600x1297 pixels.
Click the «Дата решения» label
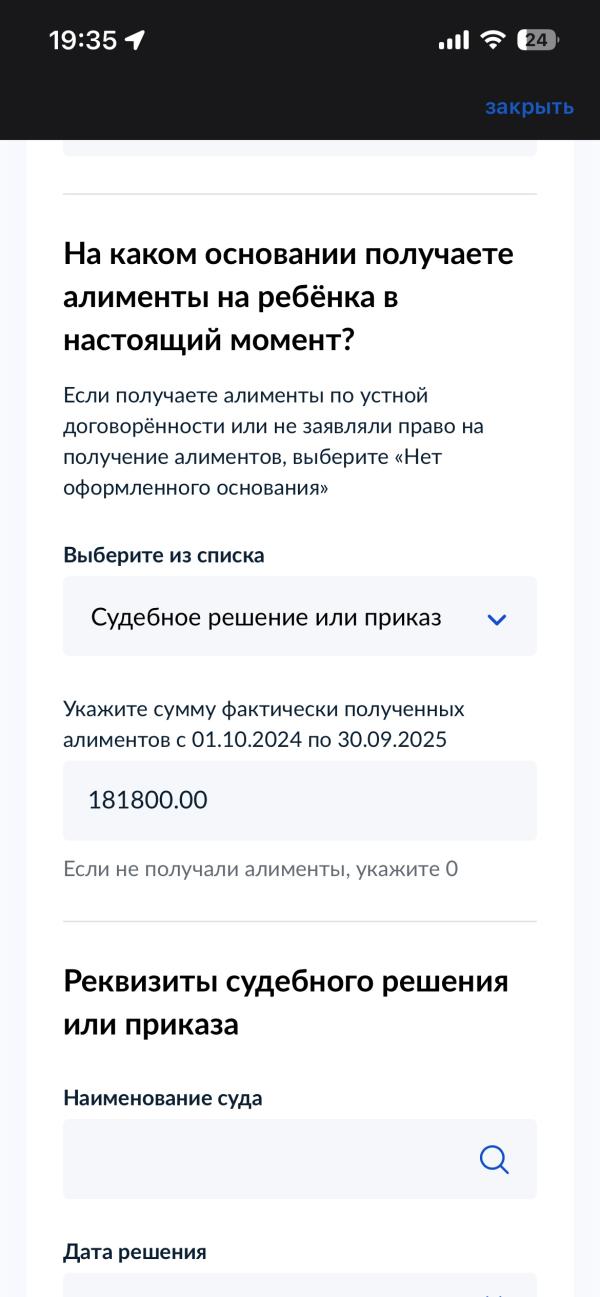click(135, 1252)
